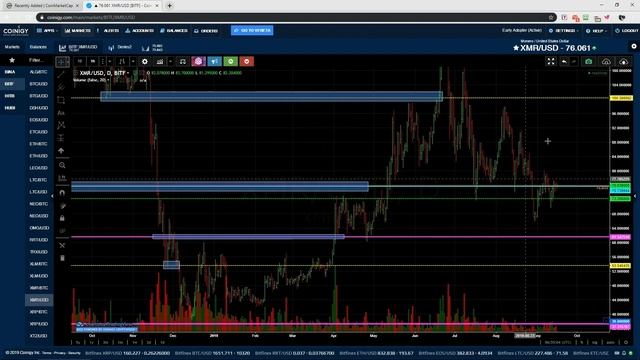Open the MARKETS menu item
The image size is (640, 360).
[x=78, y=31]
